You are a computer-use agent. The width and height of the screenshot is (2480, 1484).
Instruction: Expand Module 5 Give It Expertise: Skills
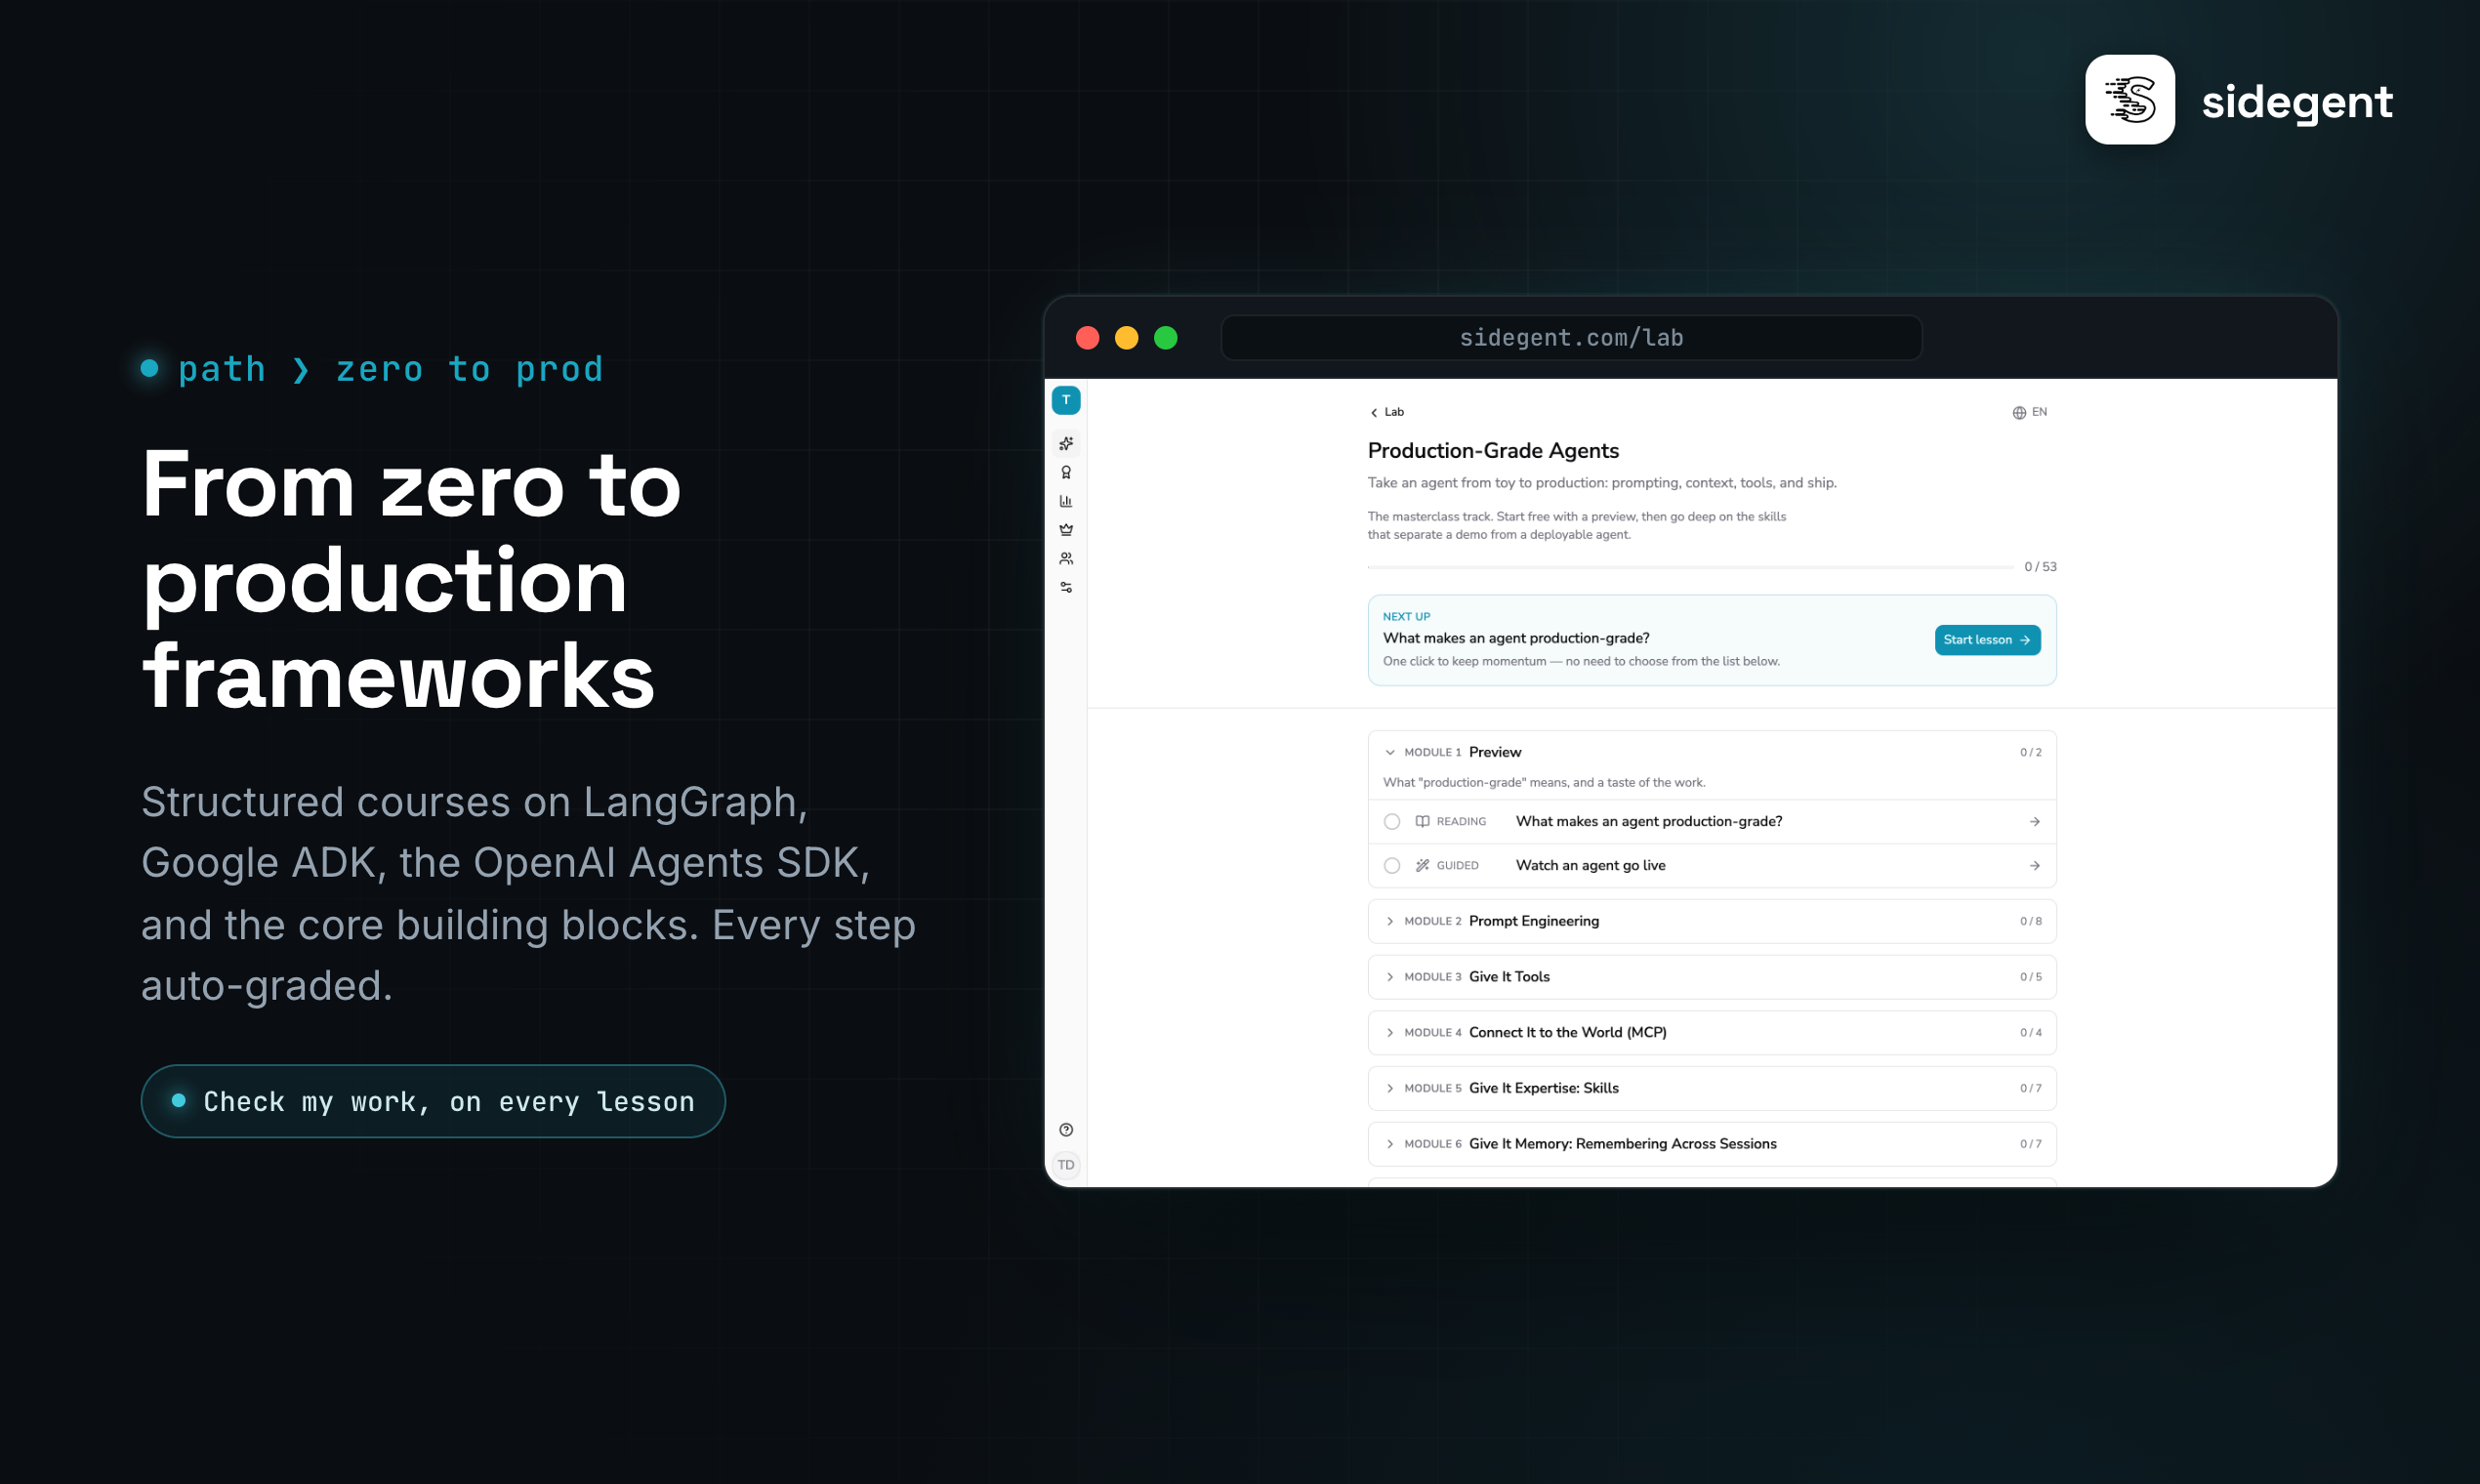(1711, 1088)
